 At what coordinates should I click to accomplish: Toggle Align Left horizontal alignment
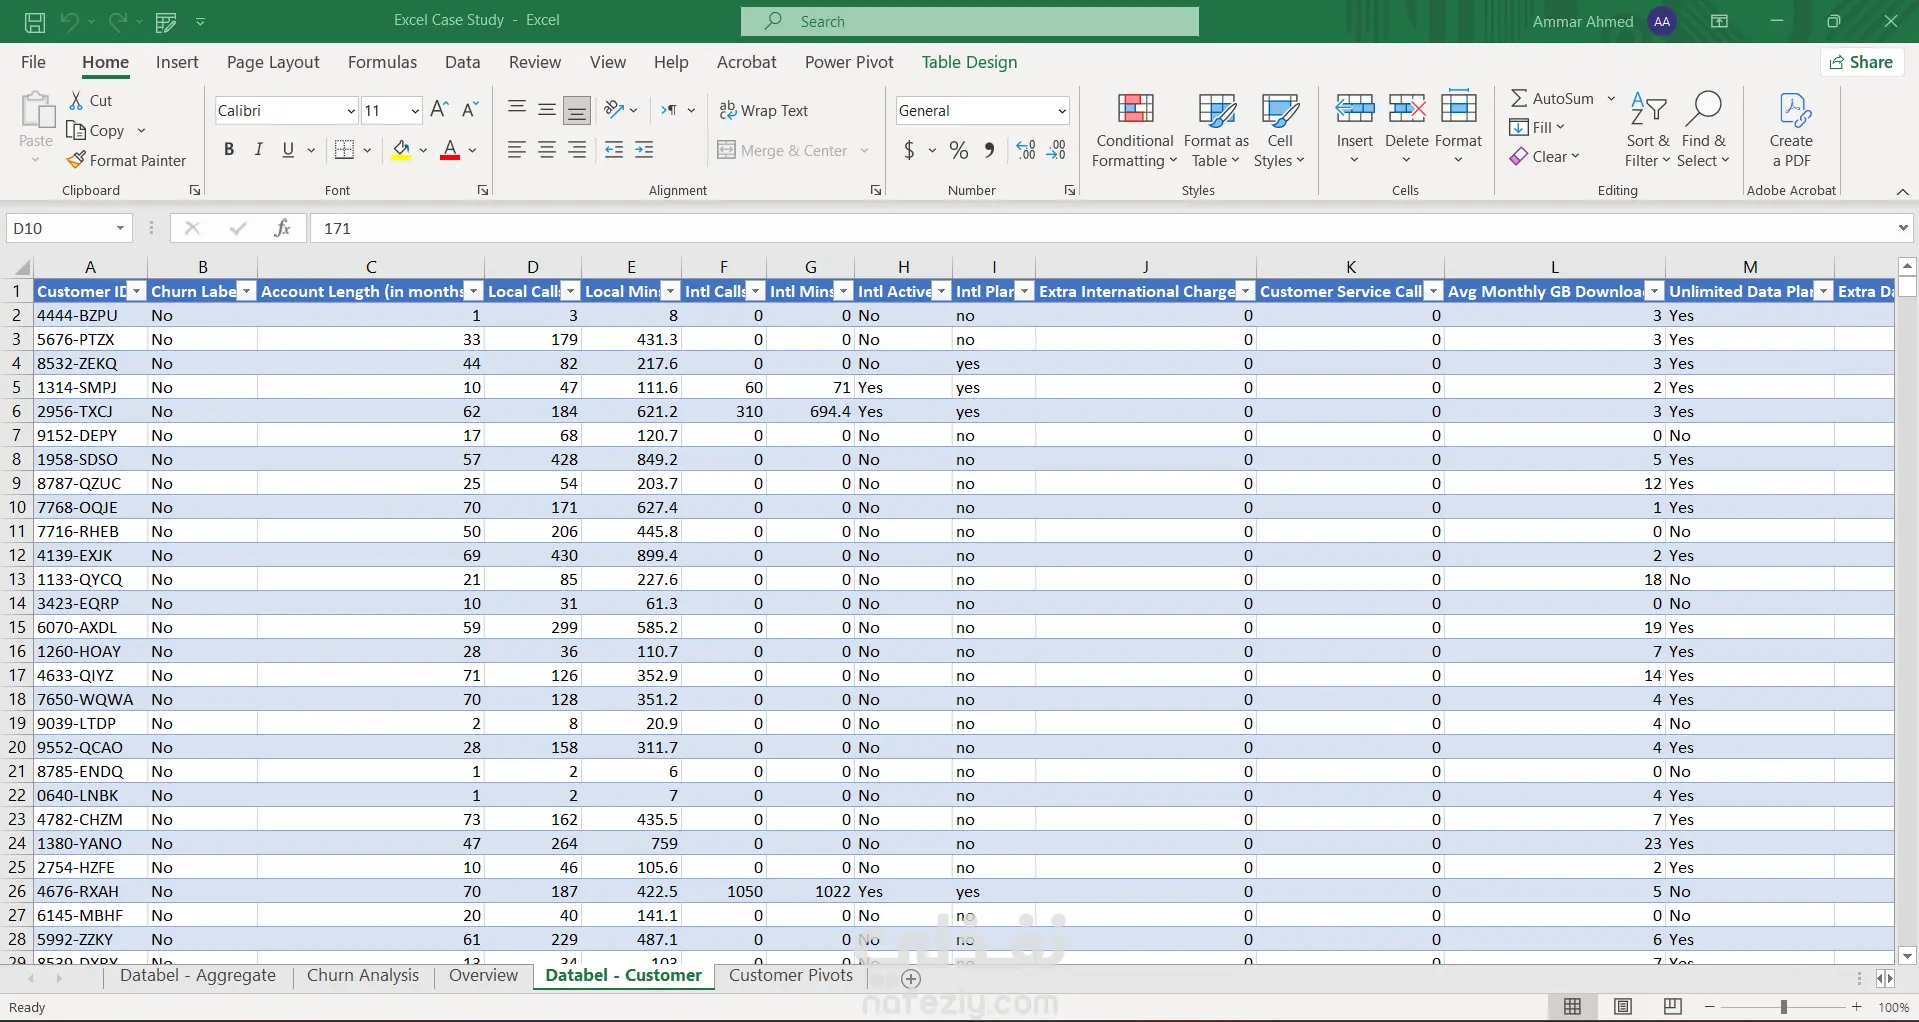[x=517, y=150]
